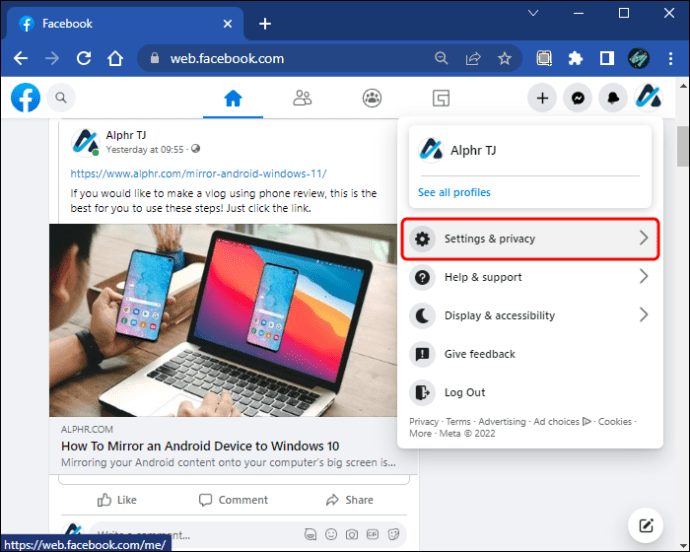
Task: Click the screenshot extension icon
Action: 544,58
